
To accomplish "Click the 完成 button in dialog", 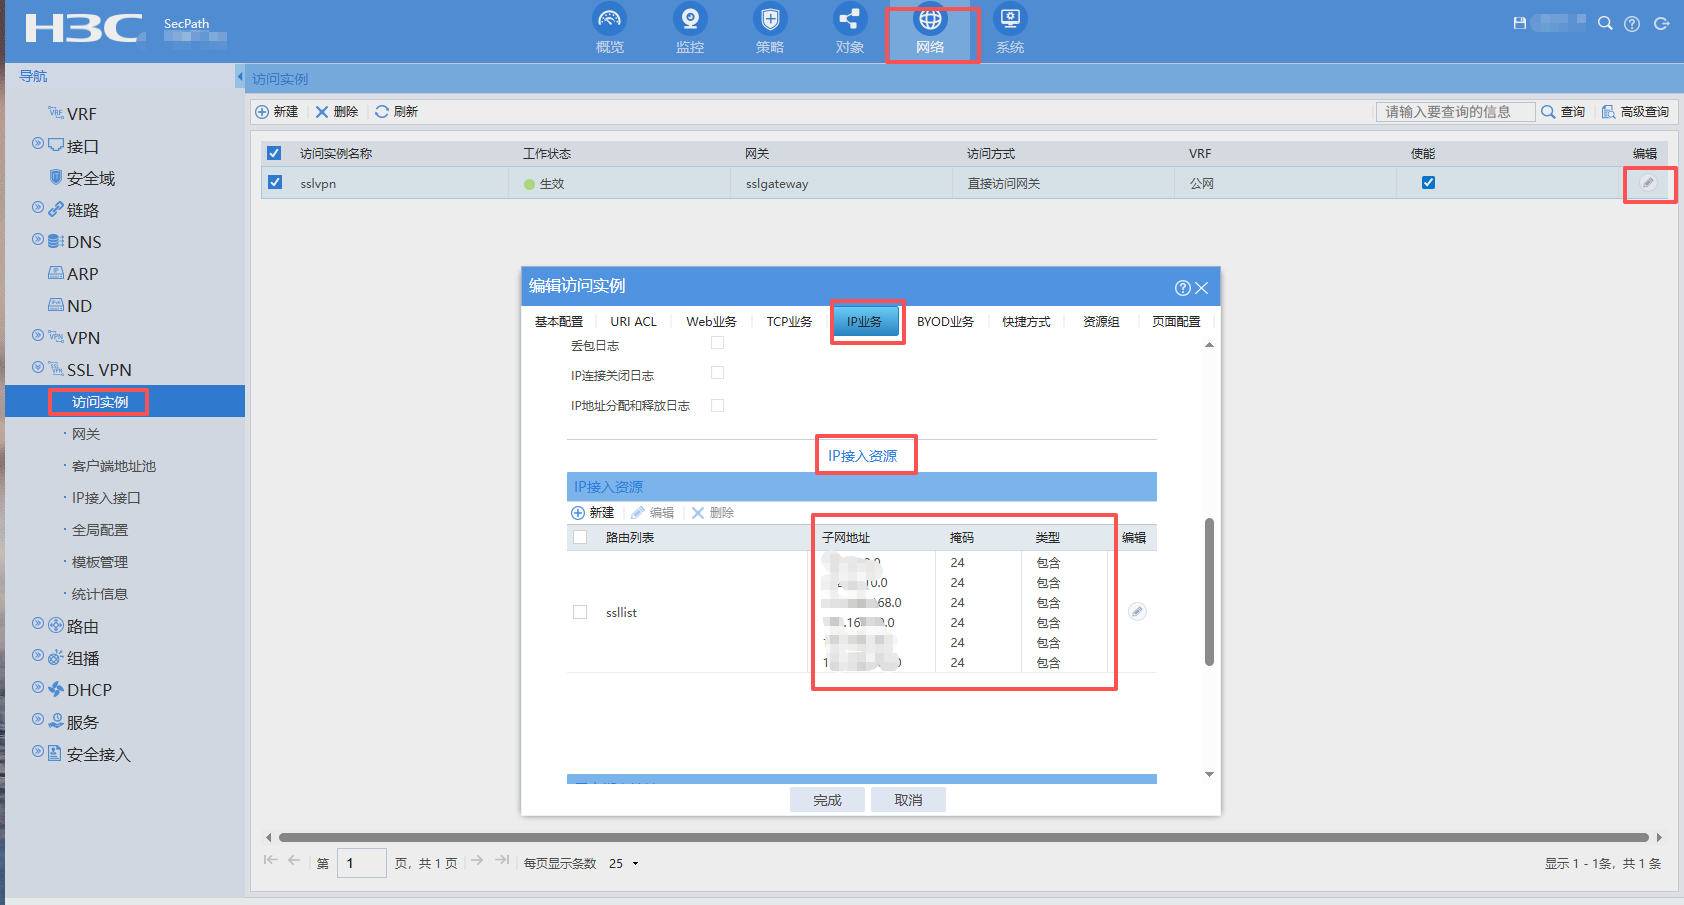I will tap(827, 800).
